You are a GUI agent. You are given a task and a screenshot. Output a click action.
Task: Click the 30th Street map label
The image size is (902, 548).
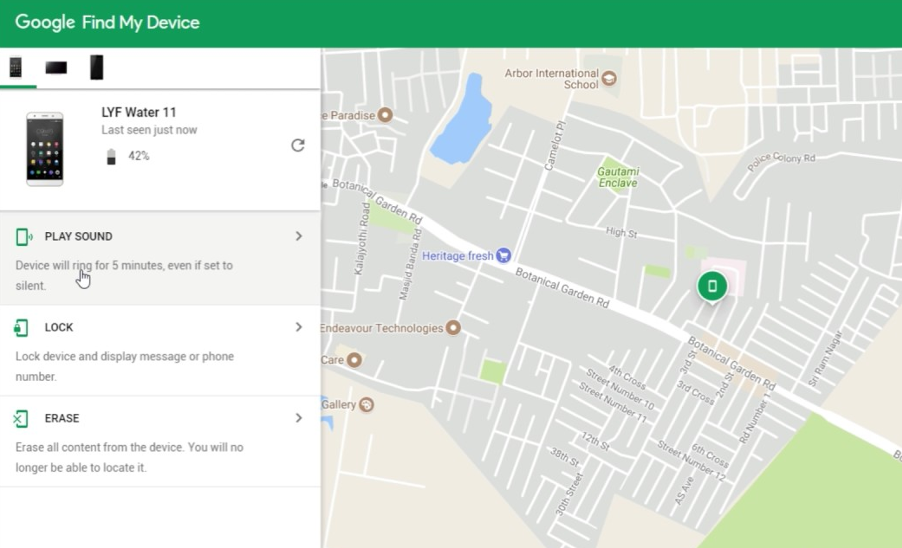(569, 494)
